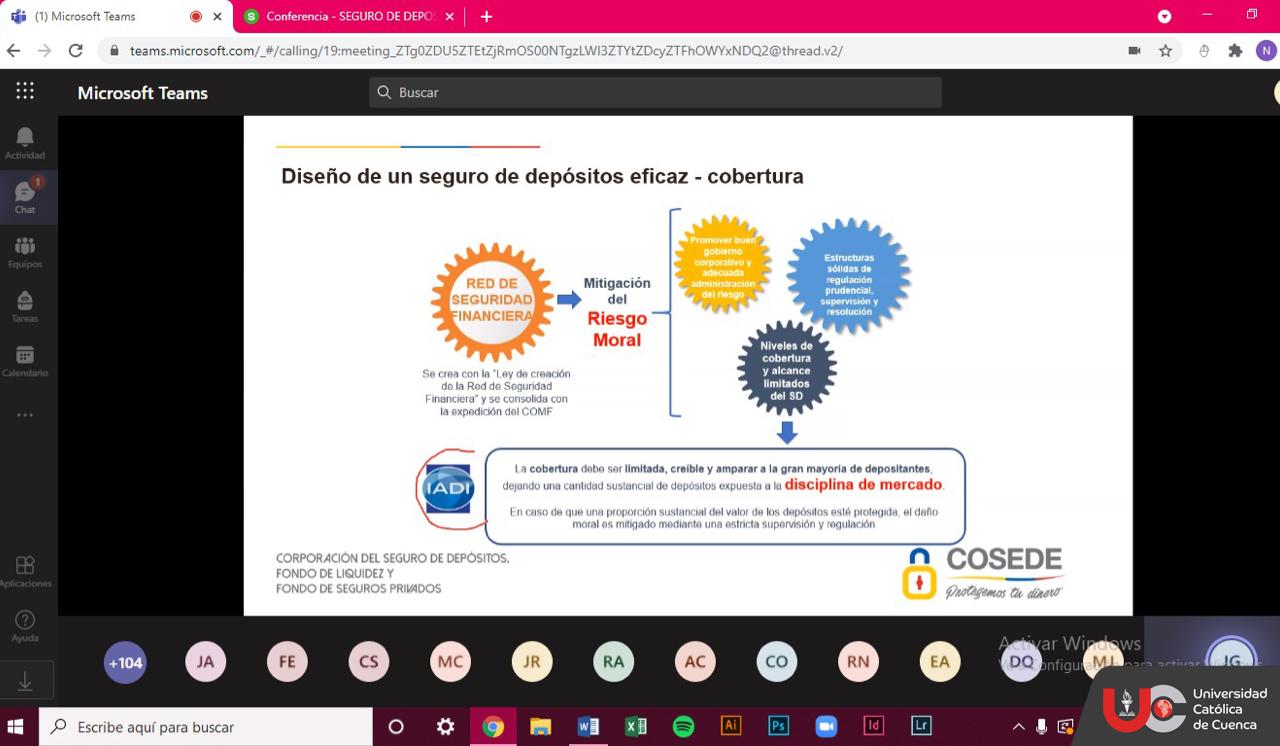Open Chrome profile avatar N

[x=1266, y=50]
